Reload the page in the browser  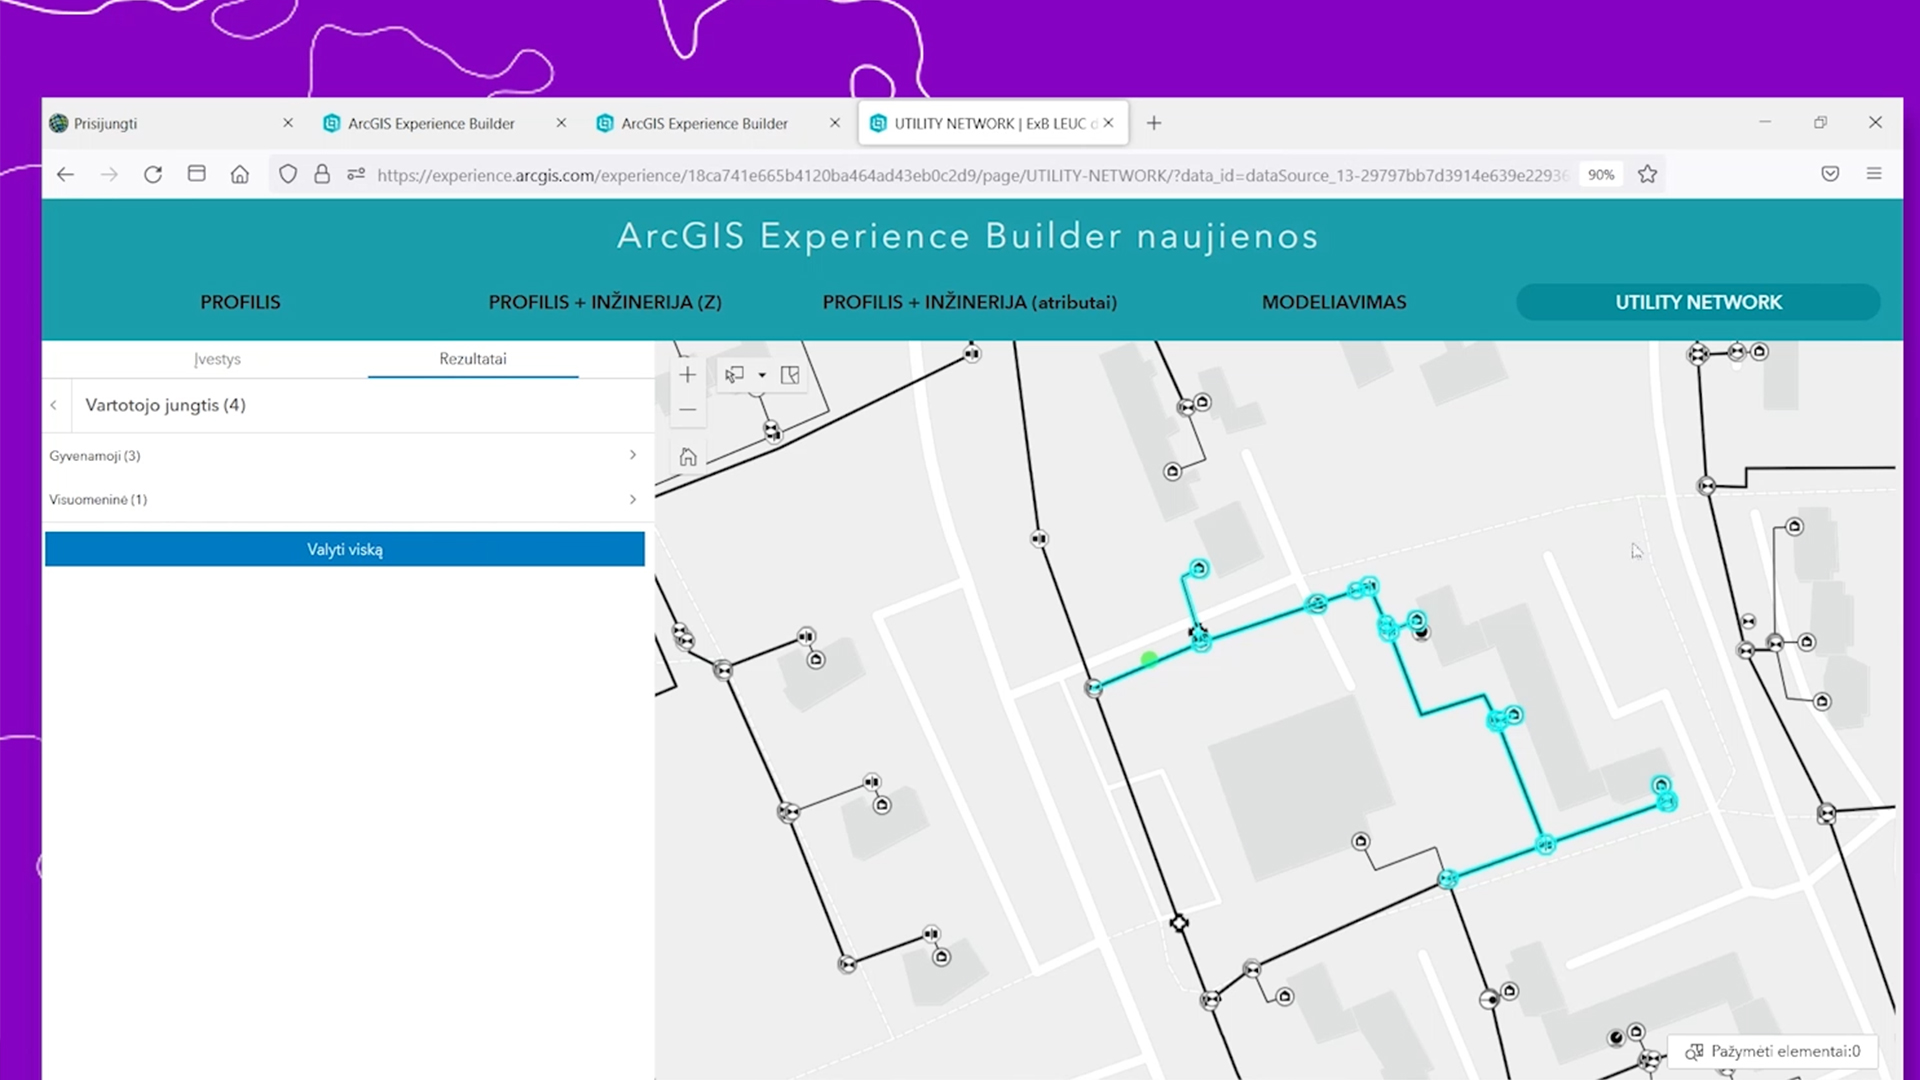152,174
